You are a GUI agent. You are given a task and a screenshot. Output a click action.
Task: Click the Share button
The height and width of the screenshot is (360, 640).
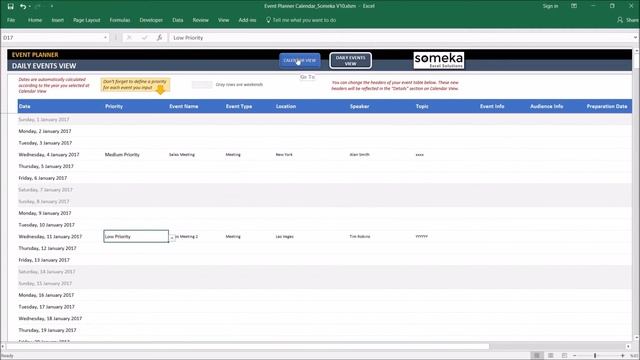[x=629, y=20]
